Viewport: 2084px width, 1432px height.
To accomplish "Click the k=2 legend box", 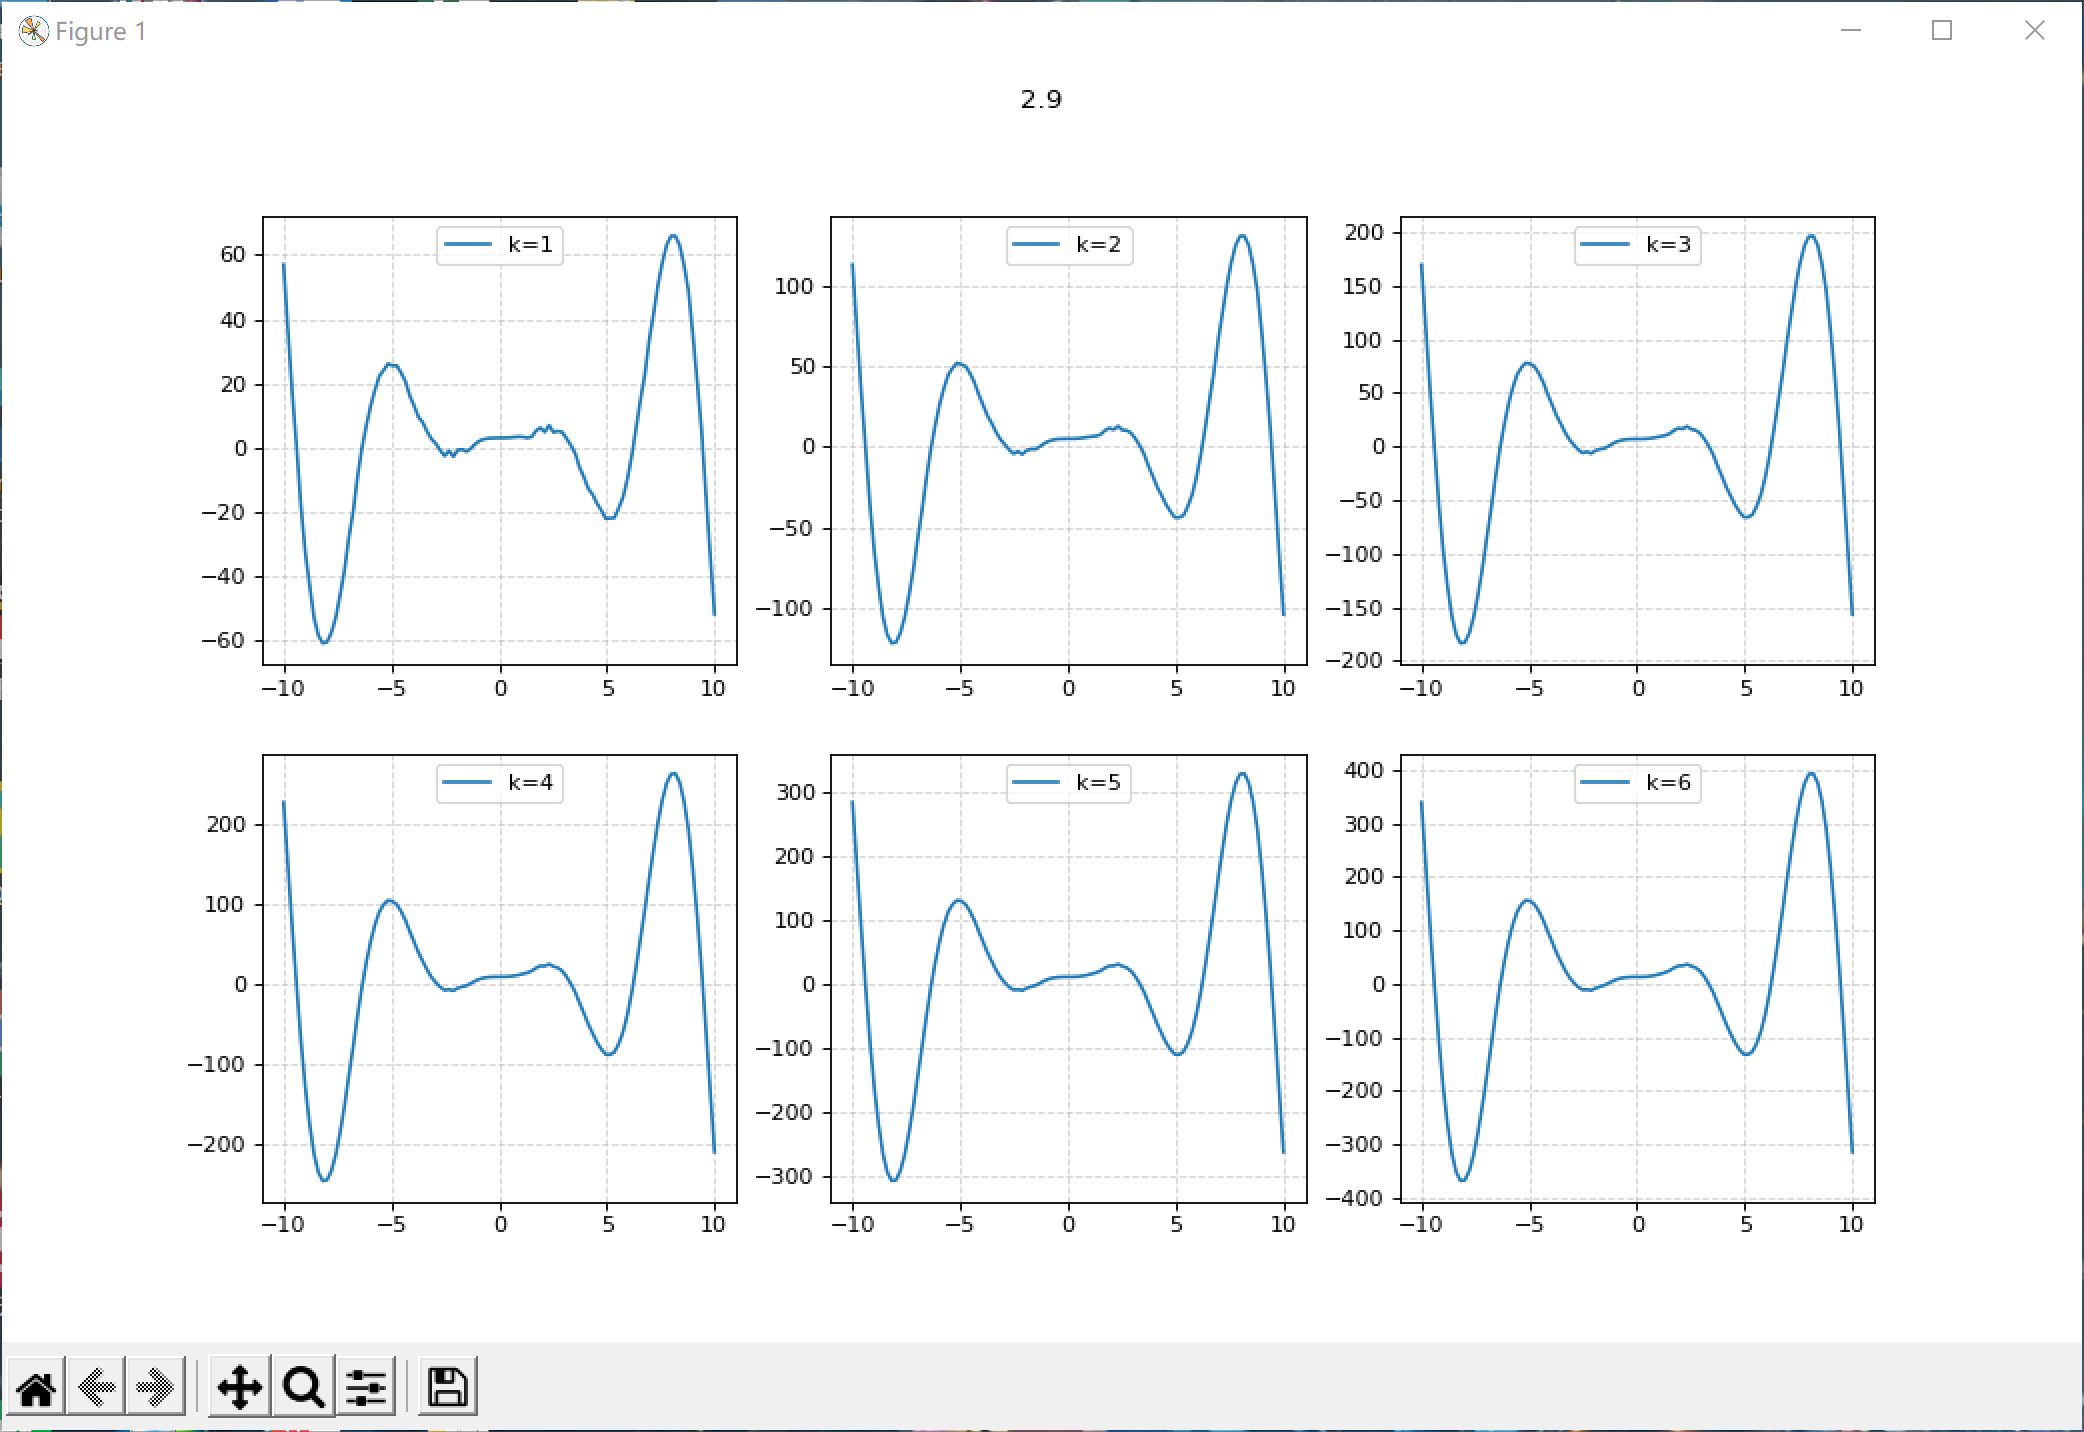I will coord(1069,245).
